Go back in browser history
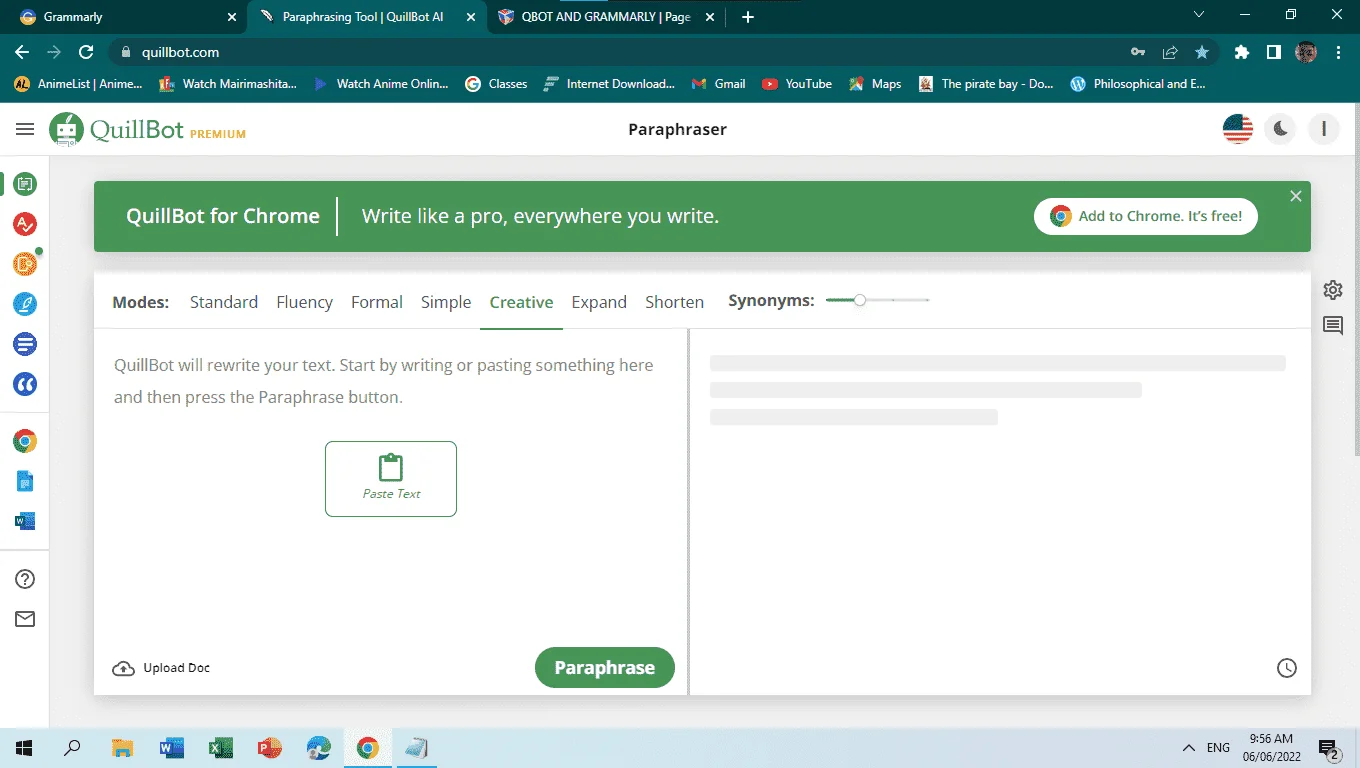The height and width of the screenshot is (768, 1360). (22, 52)
